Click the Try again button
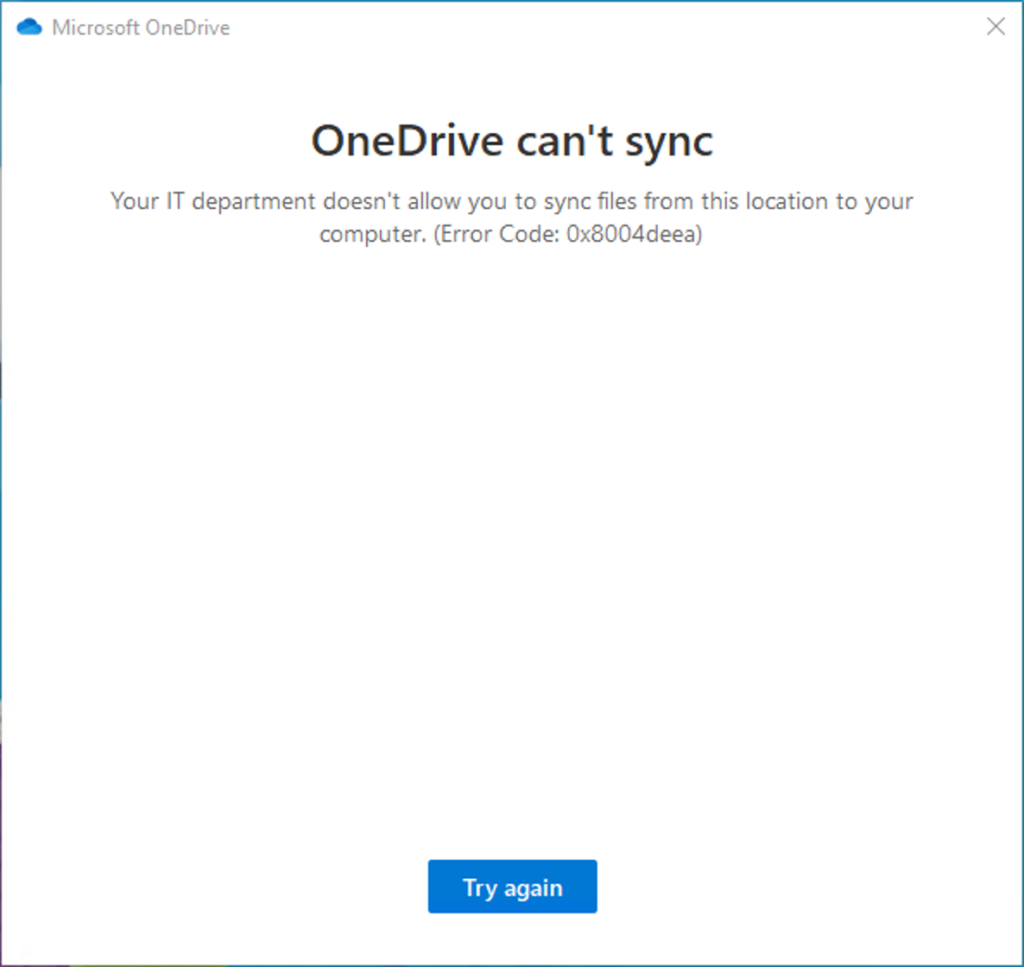 click(x=512, y=887)
